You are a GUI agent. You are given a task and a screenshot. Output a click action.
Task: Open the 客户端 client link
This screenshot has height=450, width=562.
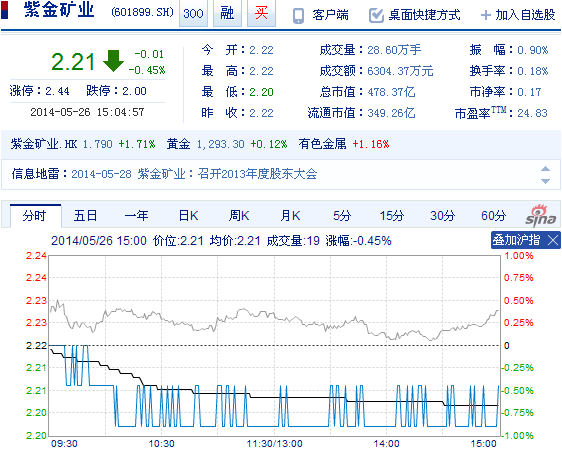click(x=330, y=15)
